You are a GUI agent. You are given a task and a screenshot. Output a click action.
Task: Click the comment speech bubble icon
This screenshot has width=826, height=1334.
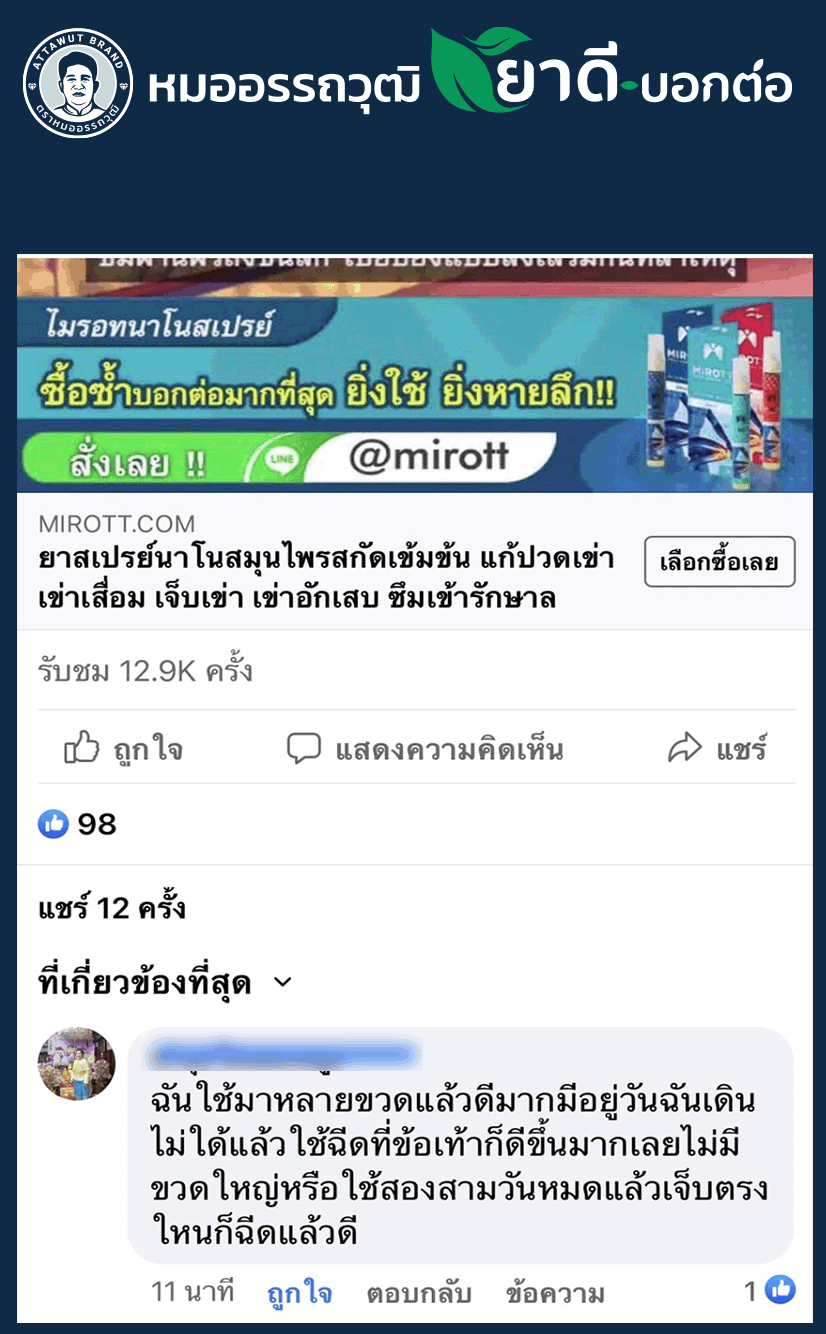[304, 748]
